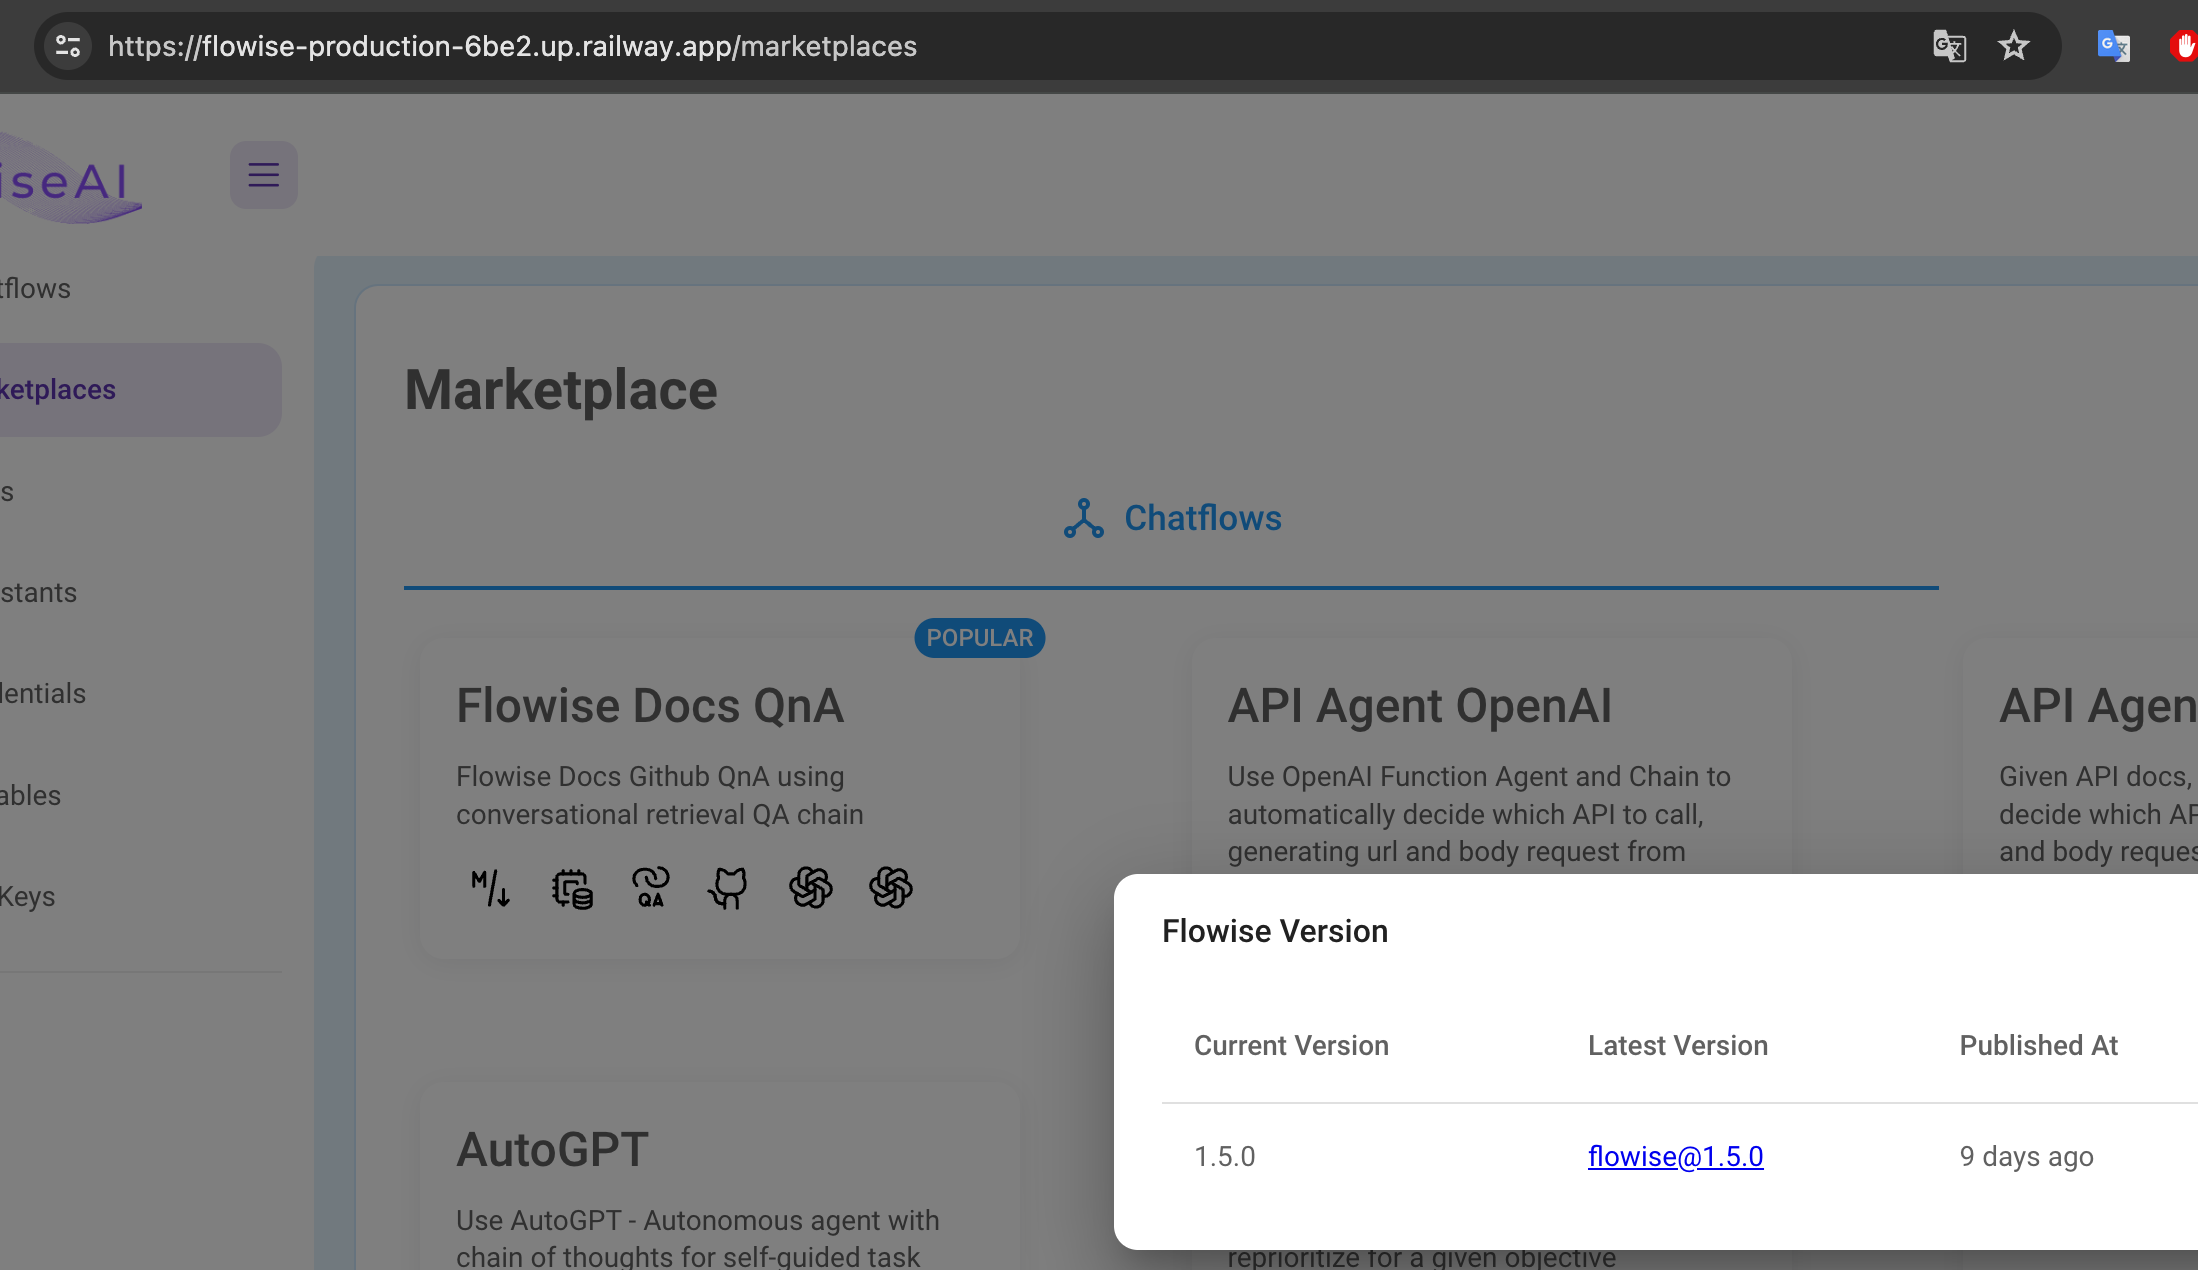Click the buffer/memory icon in Flowise Docs QnA

coord(571,887)
